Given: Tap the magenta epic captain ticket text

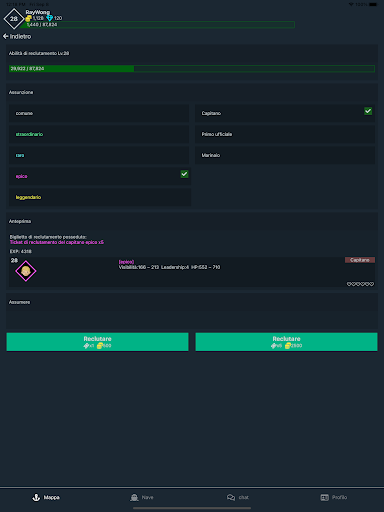Looking at the screenshot, I should point(57,242).
